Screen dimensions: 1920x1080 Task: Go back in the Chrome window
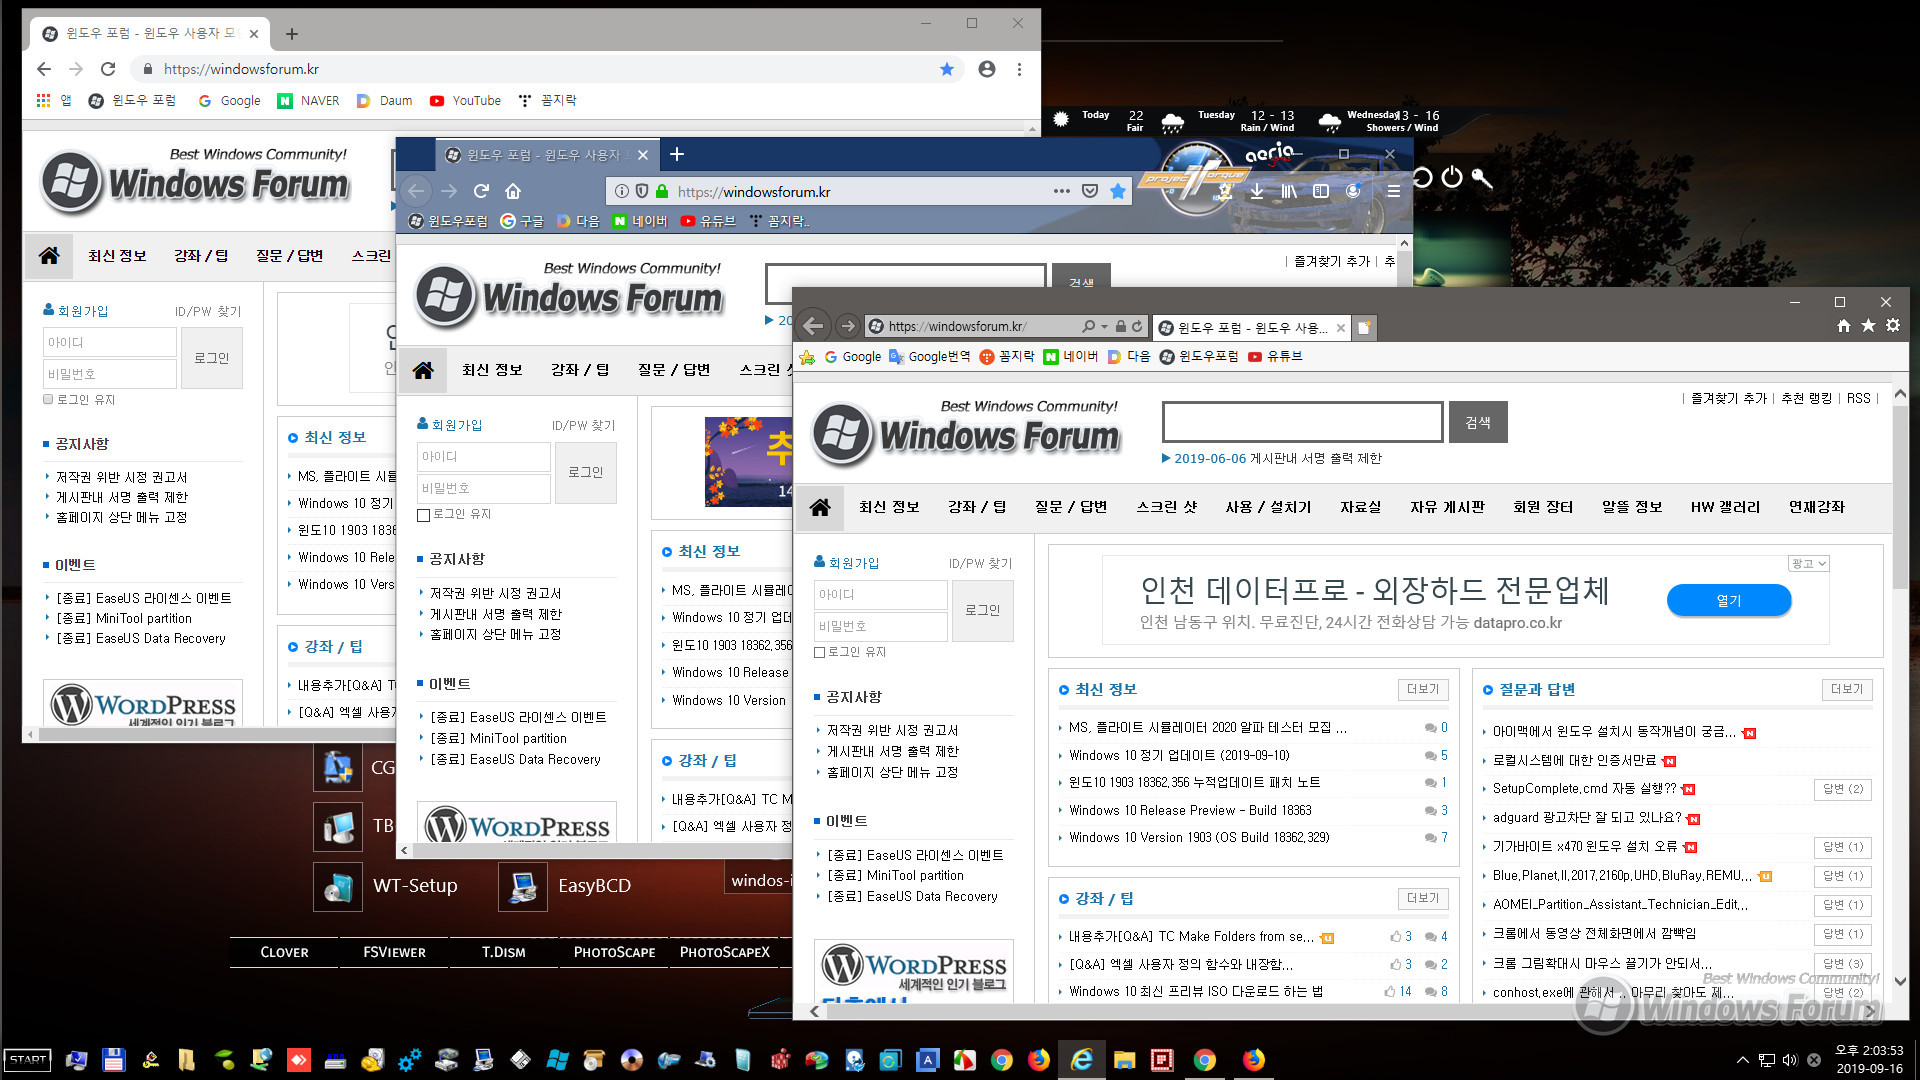click(x=44, y=69)
